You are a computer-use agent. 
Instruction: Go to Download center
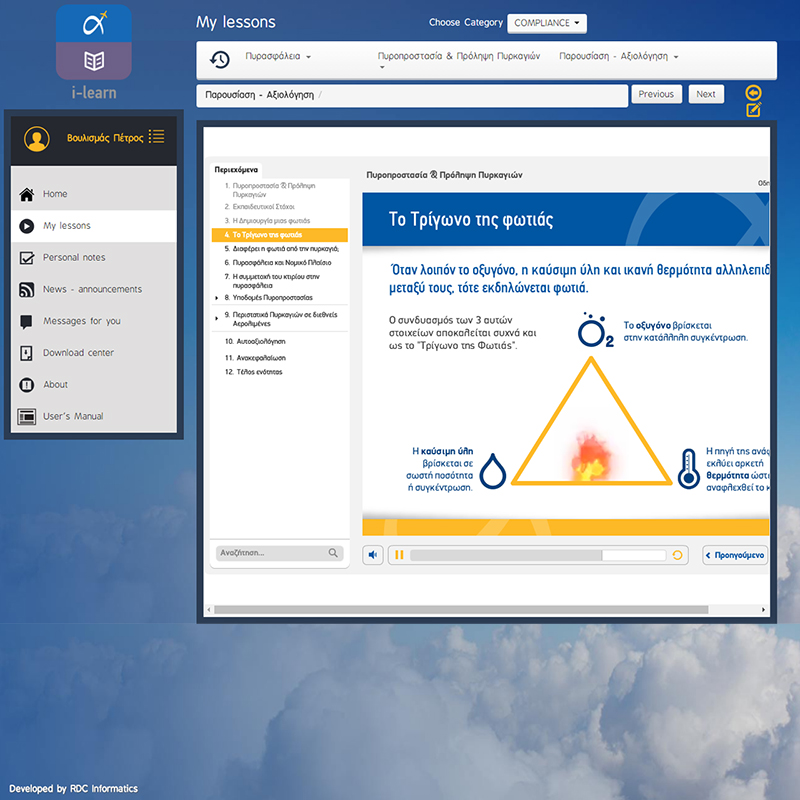78,353
